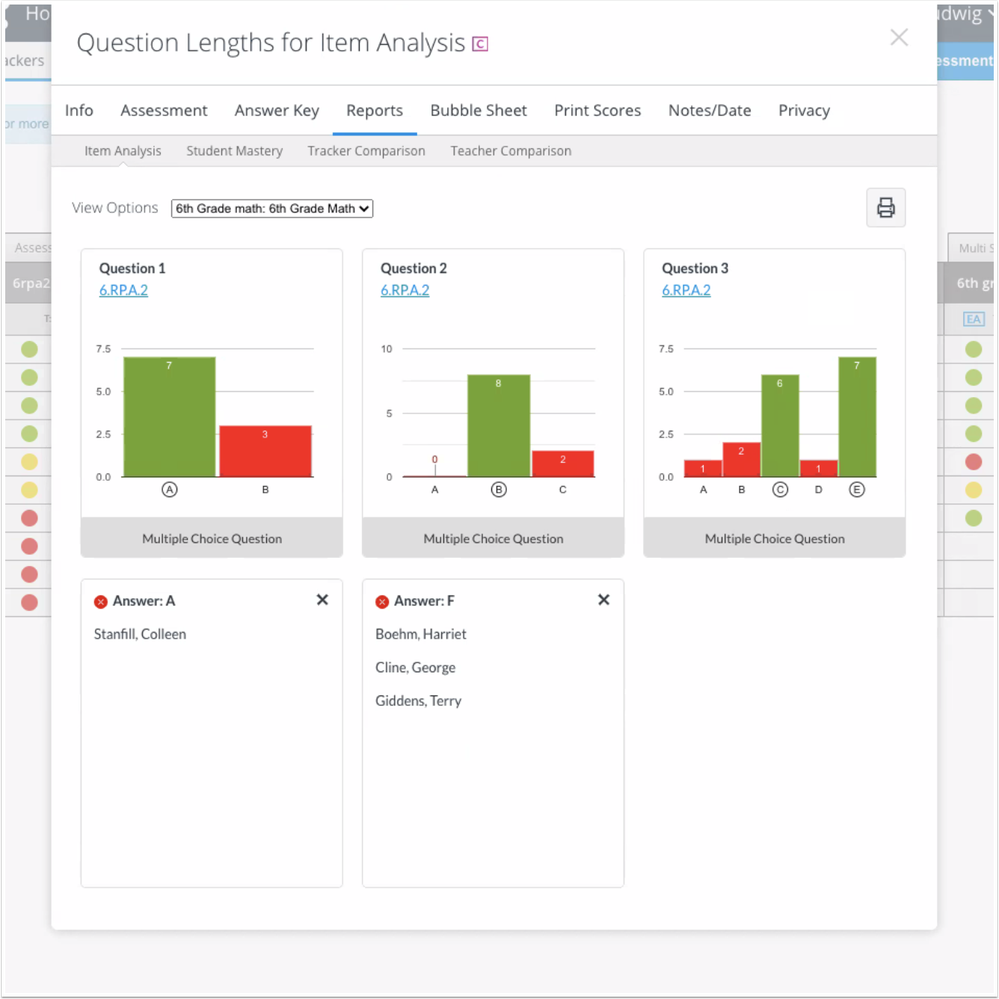Switch to the Info tab
The width and height of the screenshot is (999, 999).
pyautogui.click(x=79, y=110)
